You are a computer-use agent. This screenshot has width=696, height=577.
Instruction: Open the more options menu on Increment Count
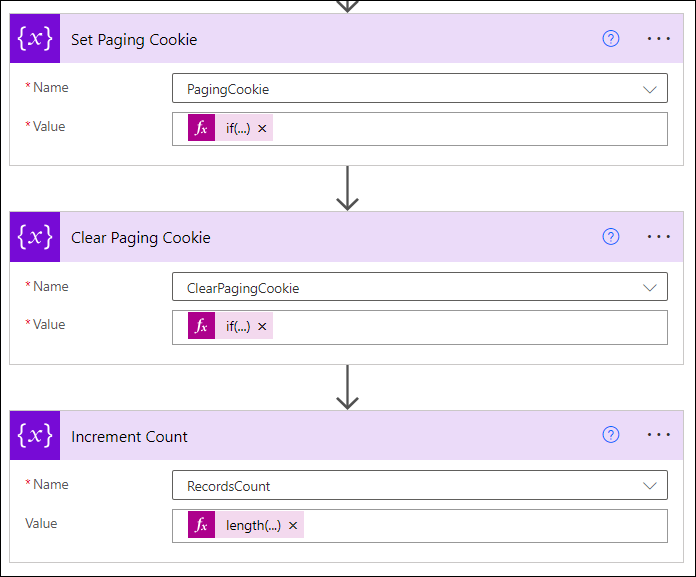[658, 435]
